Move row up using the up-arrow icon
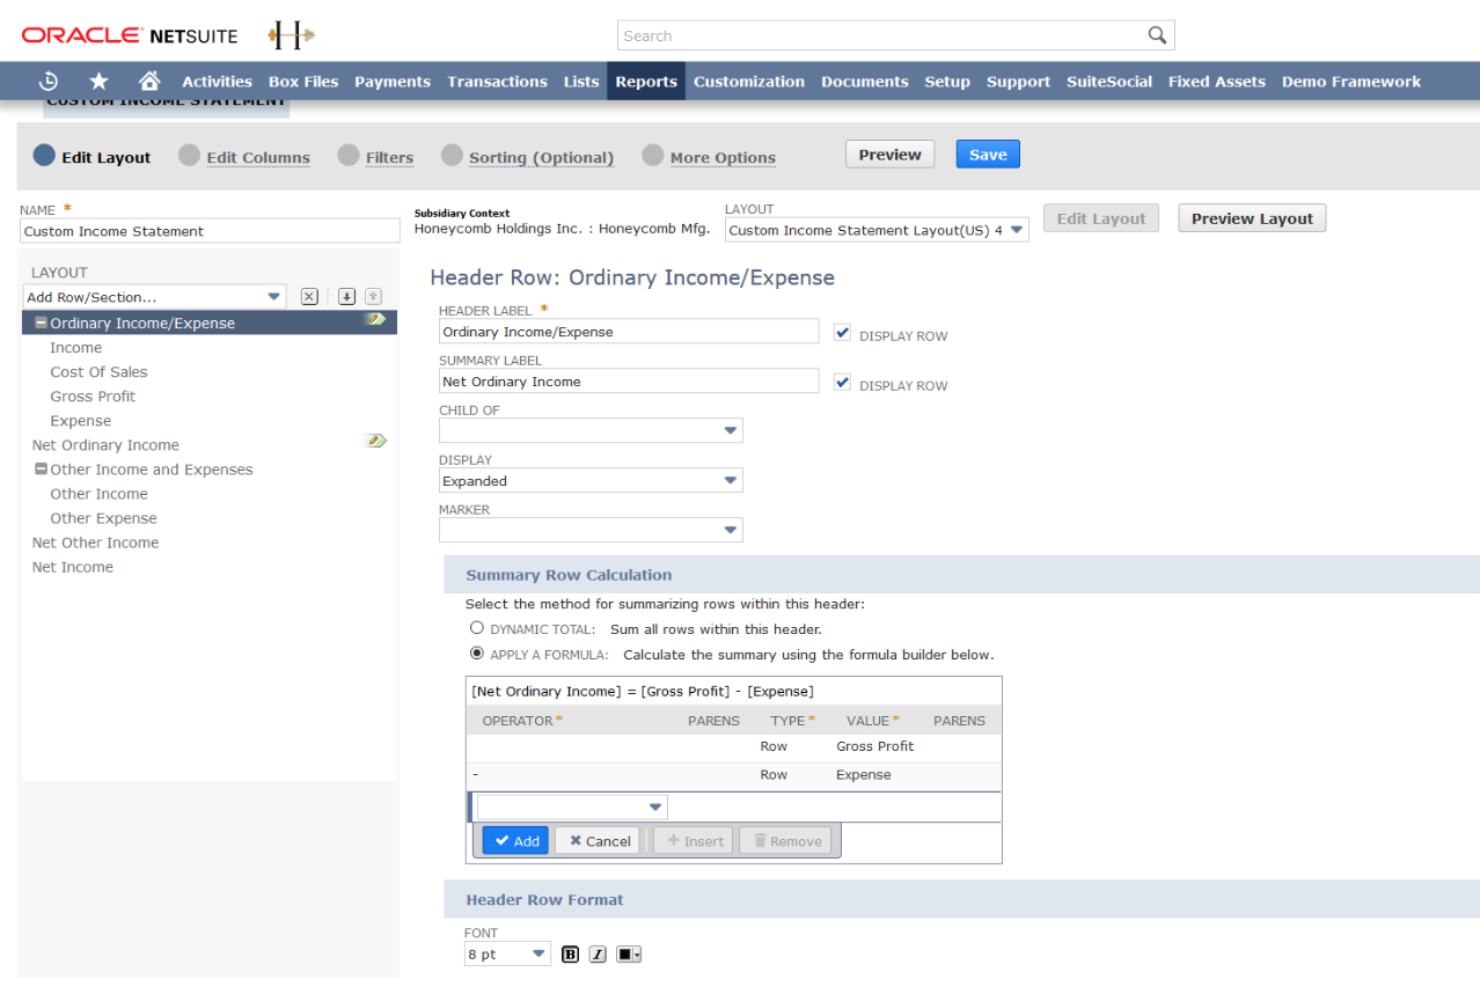The width and height of the screenshot is (1480, 987). (x=371, y=296)
